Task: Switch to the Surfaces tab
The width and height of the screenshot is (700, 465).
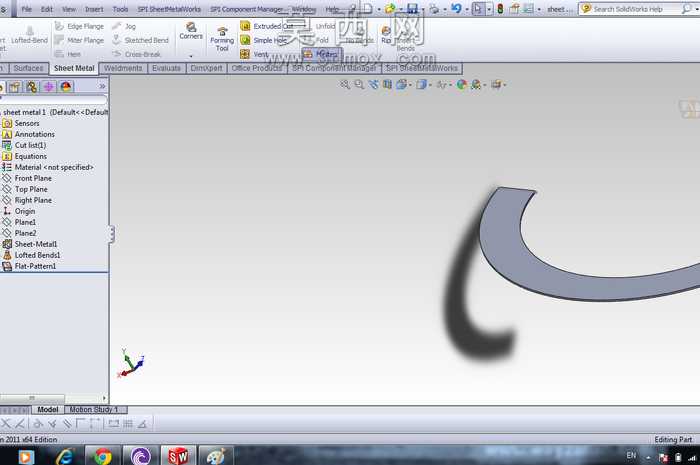Action: [x=29, y=68]
